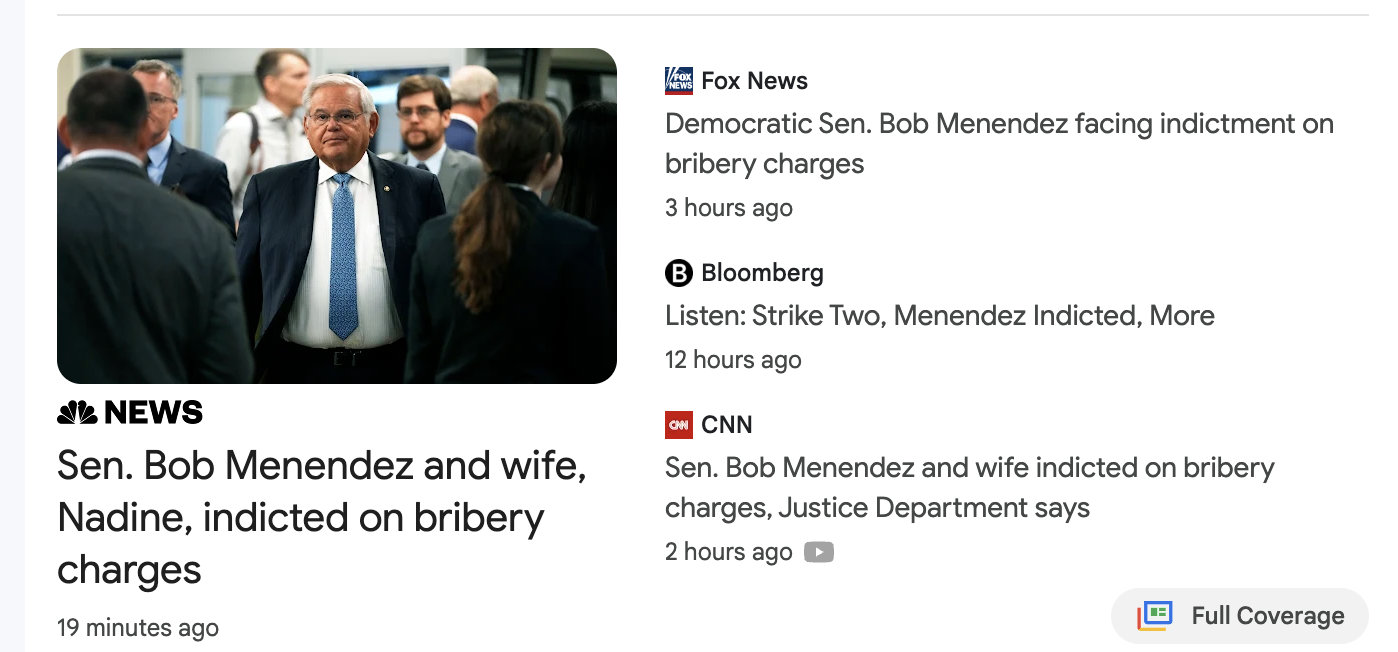Click the NBC peacock logo

pos(77,412)
